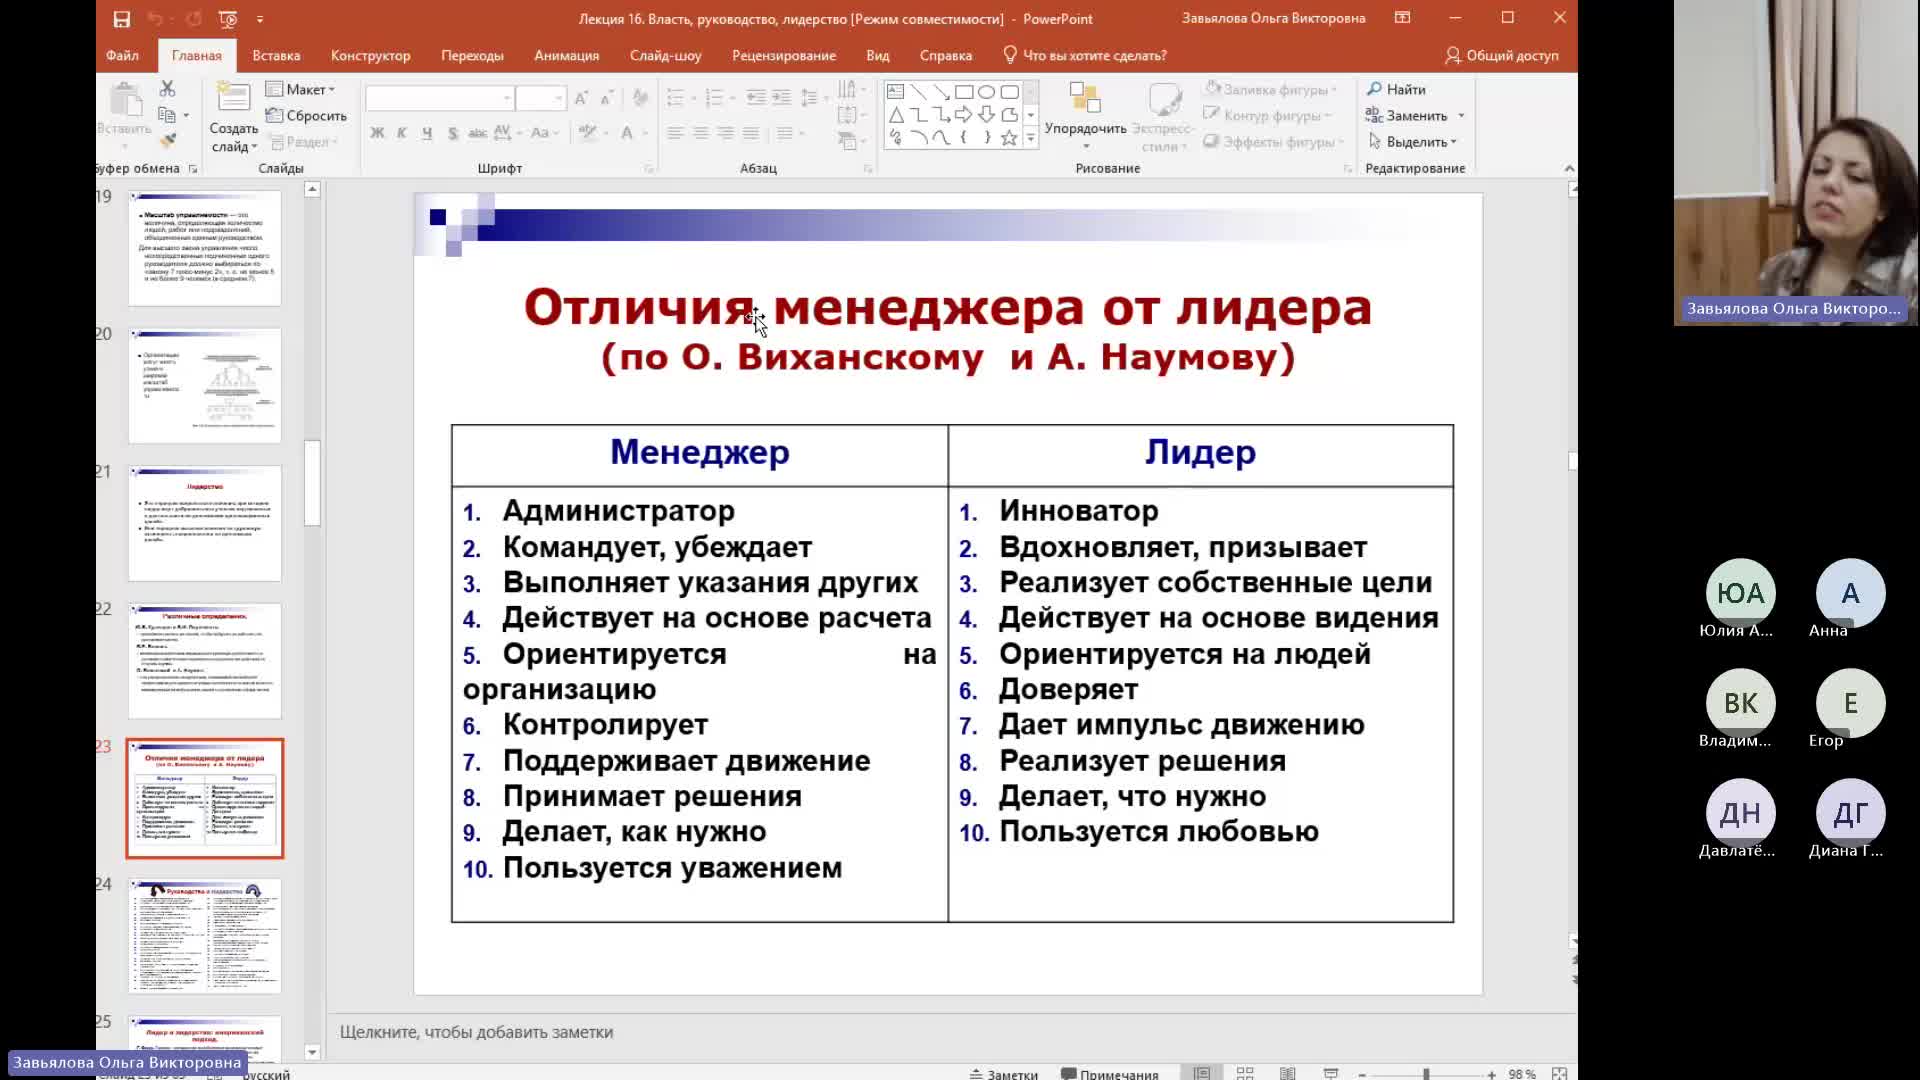Toggle bold (Ж) formatting
Image resolution: width=1920 pixels, height=1080 pixels.
coord(377,132)
